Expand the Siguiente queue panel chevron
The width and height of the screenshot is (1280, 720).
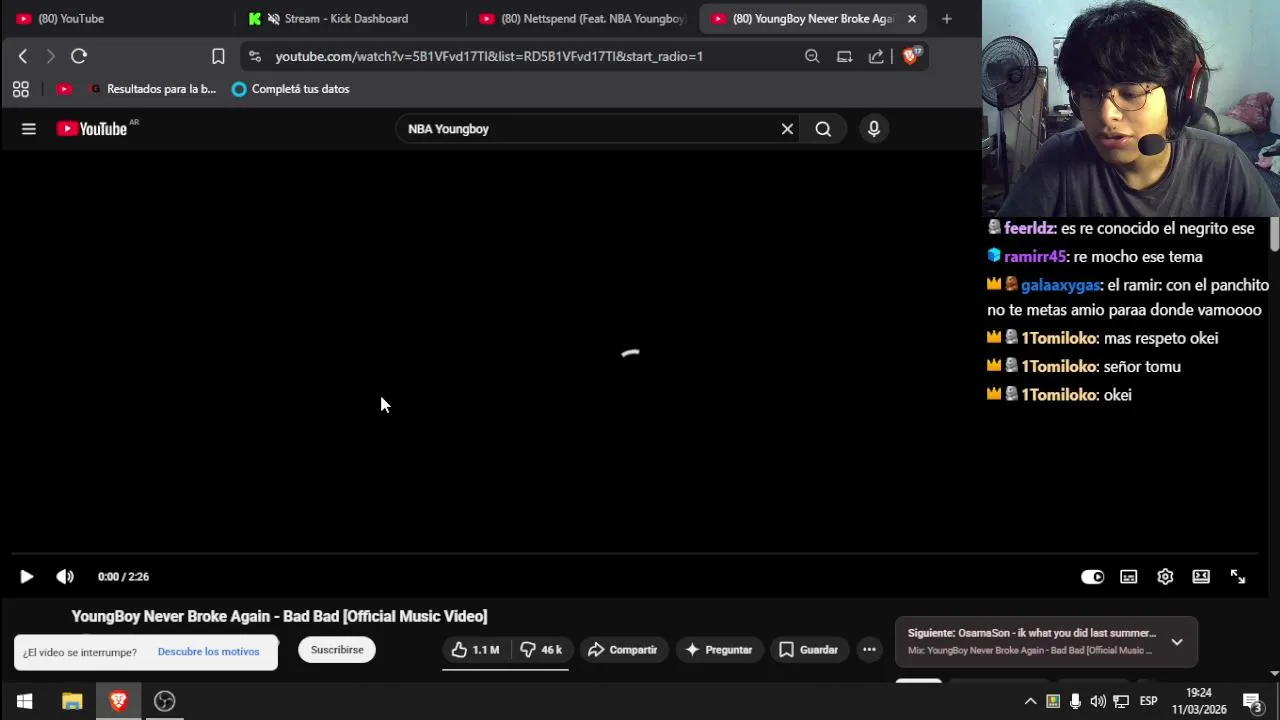(x=1177, y=642)
